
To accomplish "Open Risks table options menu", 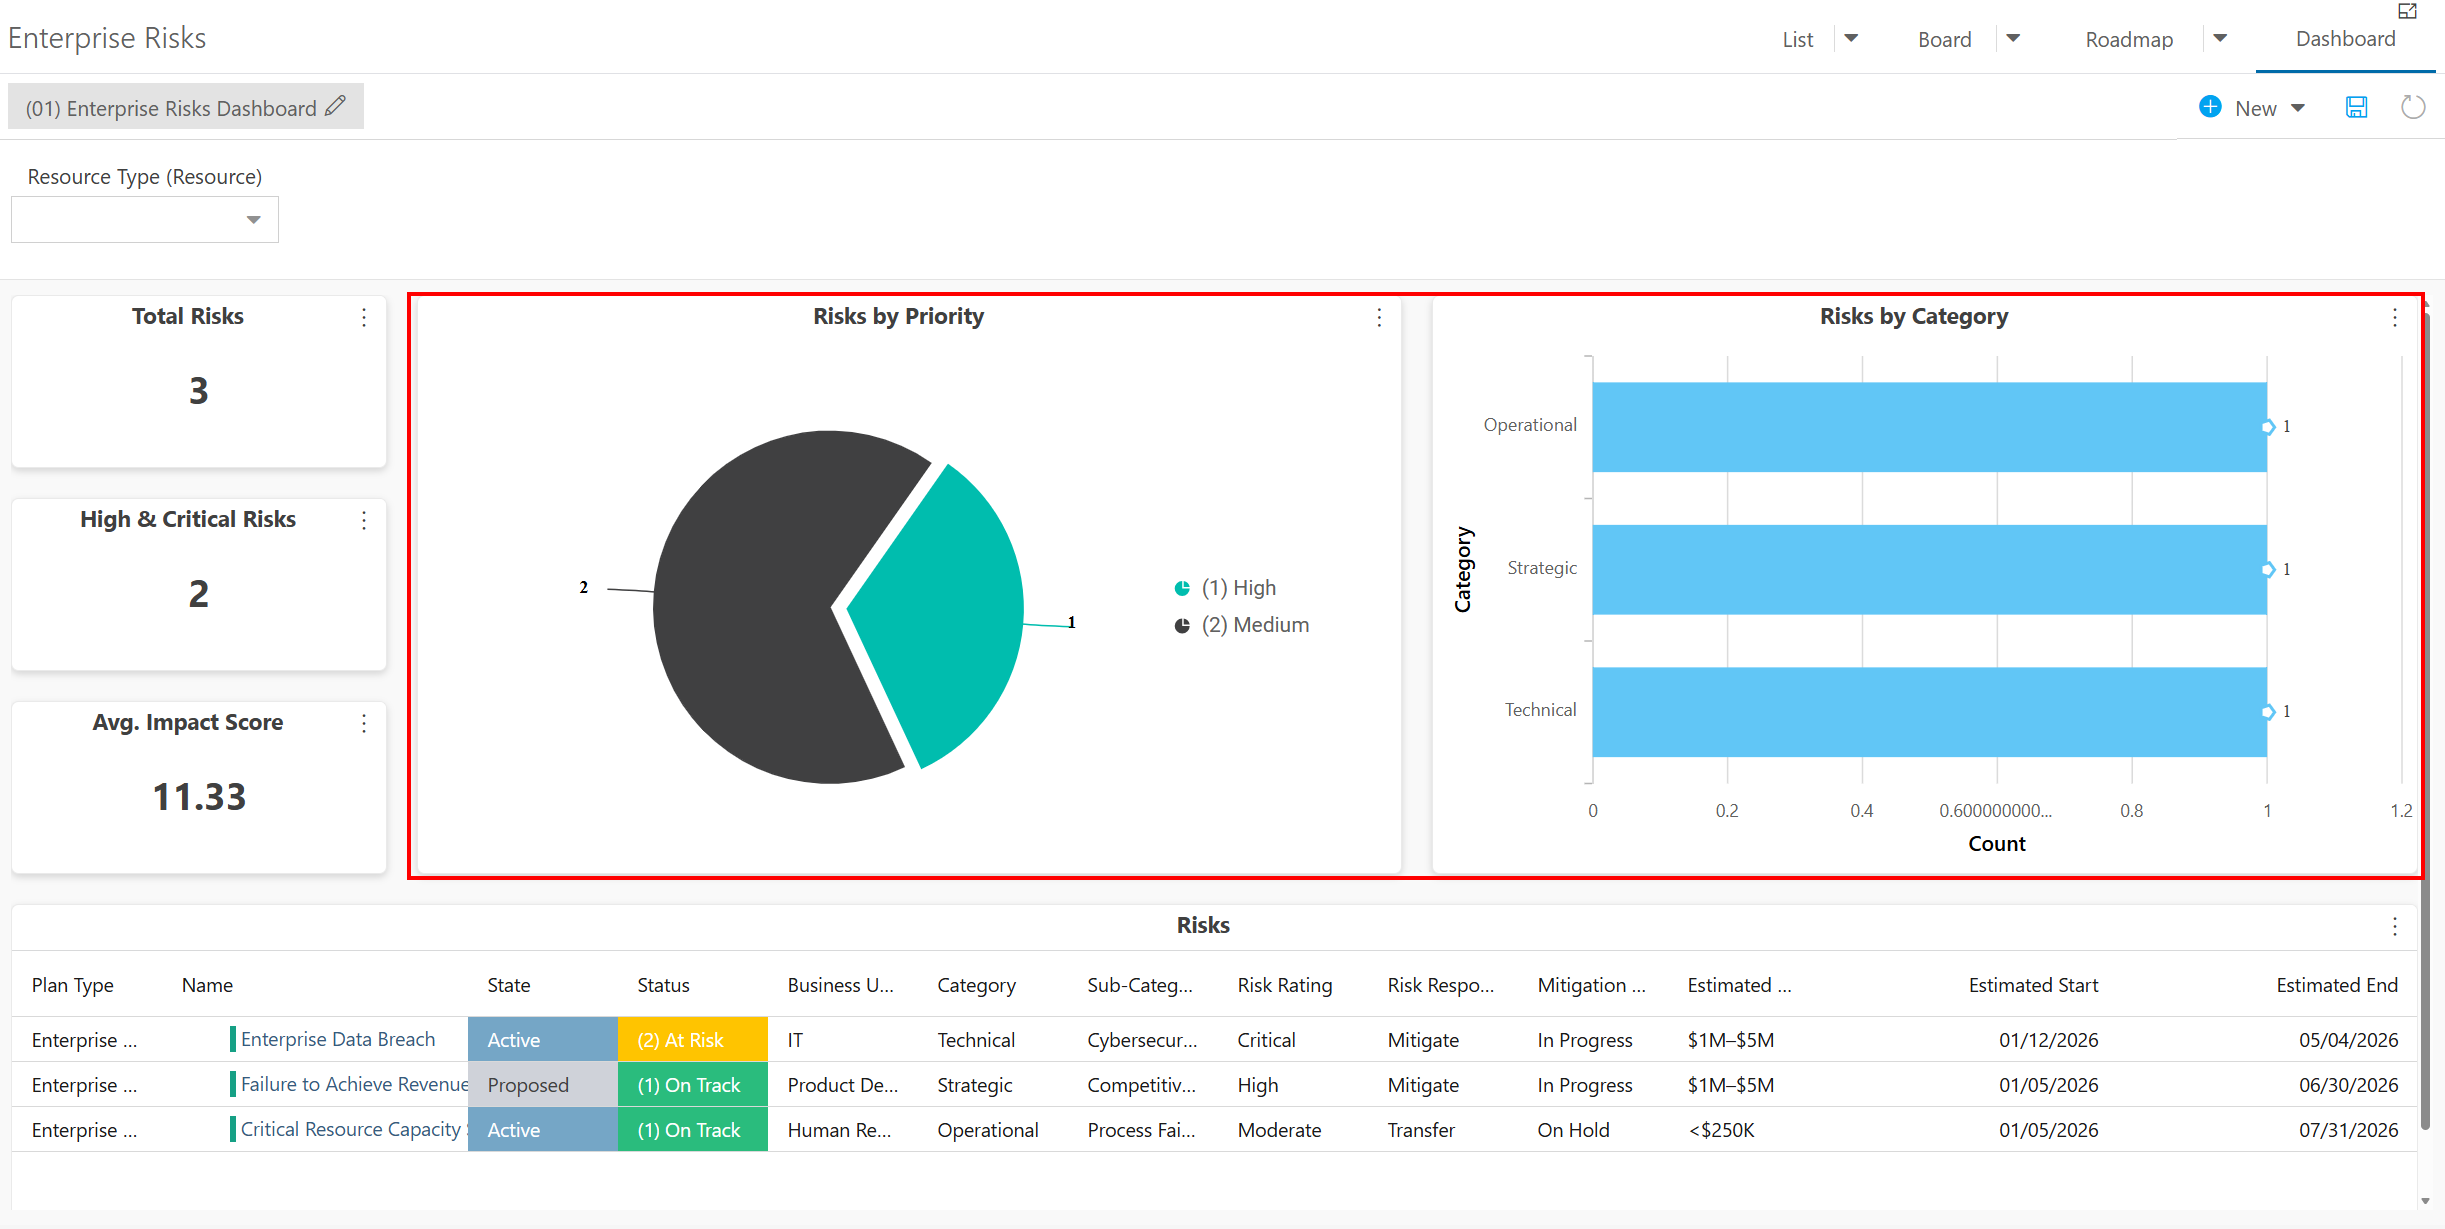I will coord(2395,926).
